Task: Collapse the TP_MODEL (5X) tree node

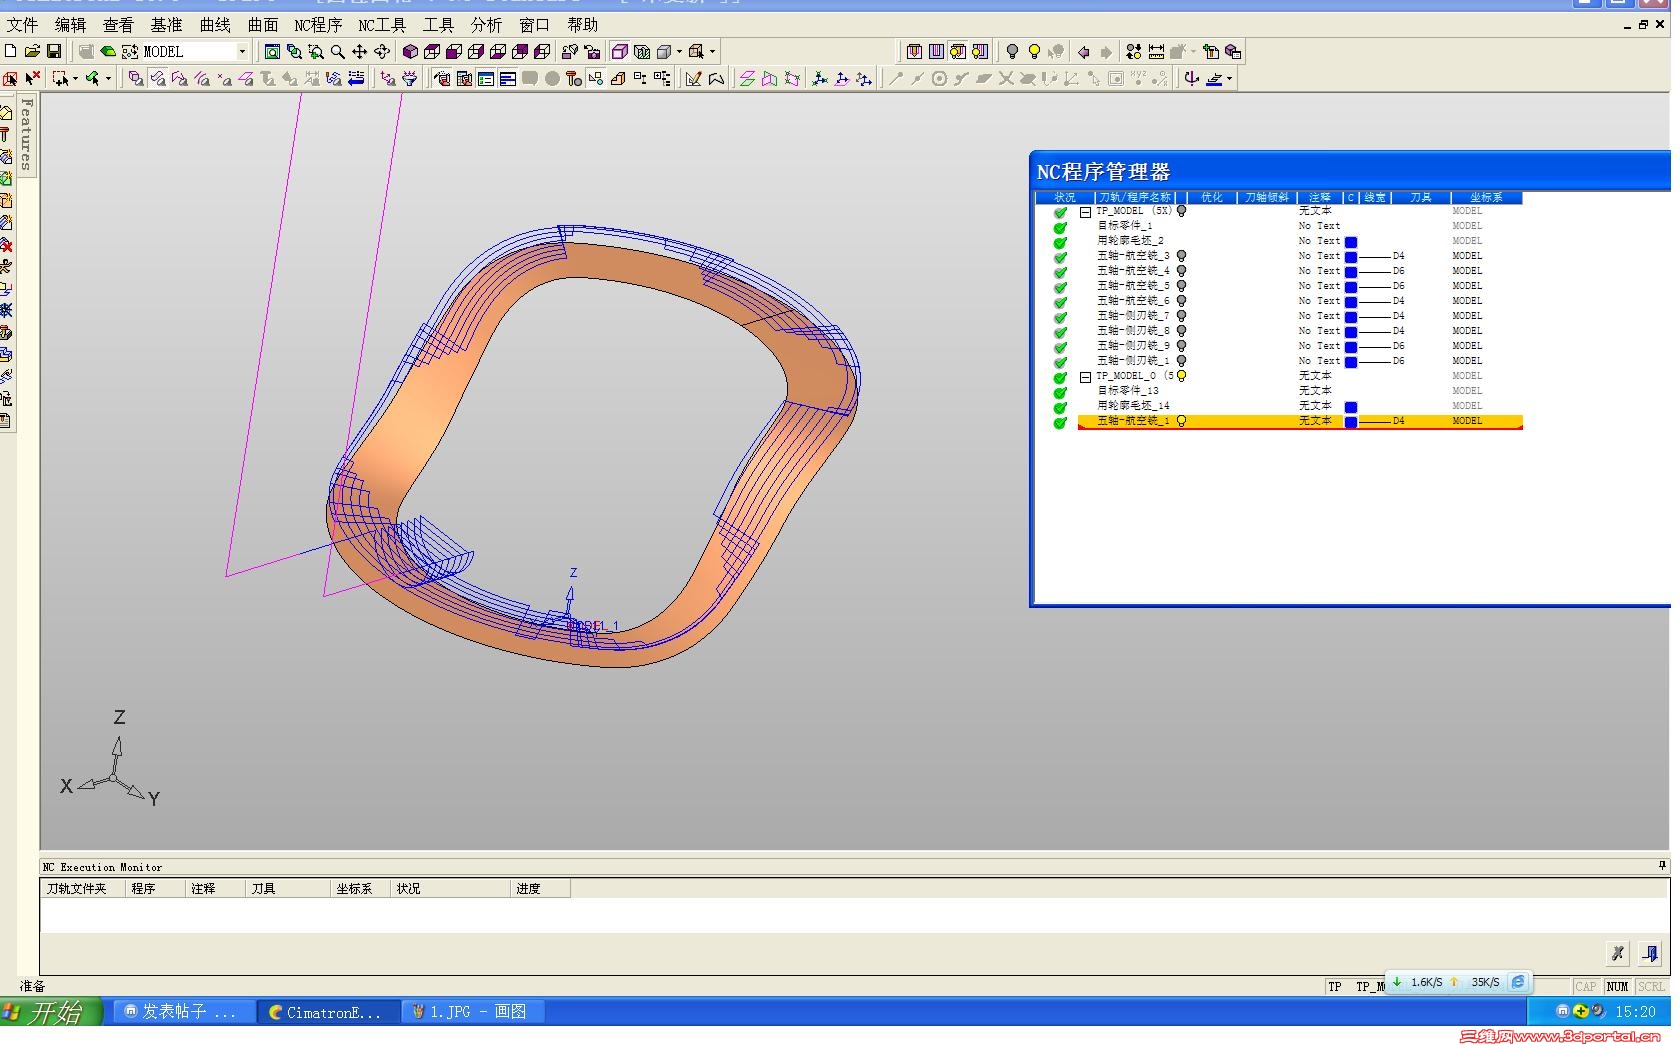Action: click(x=1085, y=212)
